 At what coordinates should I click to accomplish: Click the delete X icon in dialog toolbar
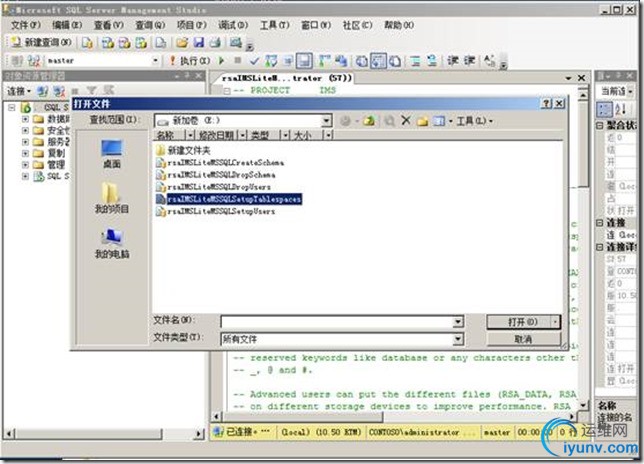click(406, 120)
